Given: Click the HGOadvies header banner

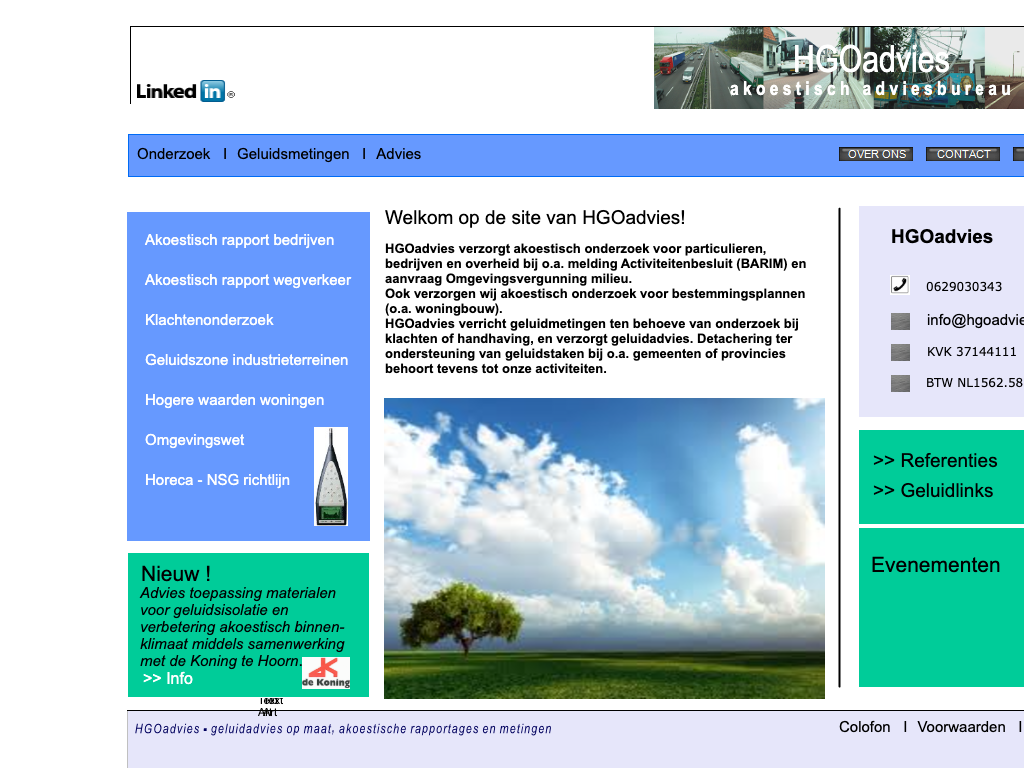Looking at the screenshot, I should (x=838, y=68).
